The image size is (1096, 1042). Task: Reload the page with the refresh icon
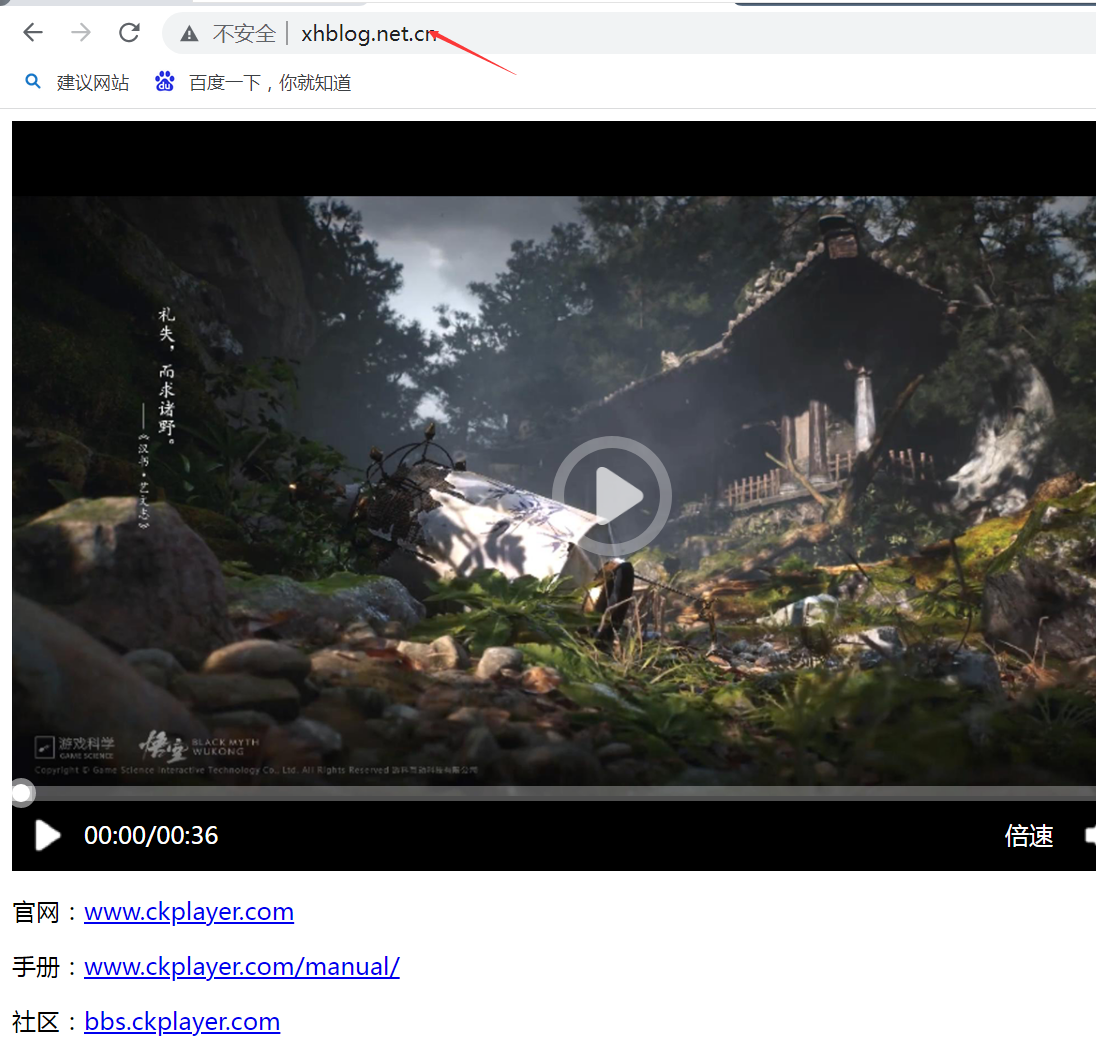point(129,33)
